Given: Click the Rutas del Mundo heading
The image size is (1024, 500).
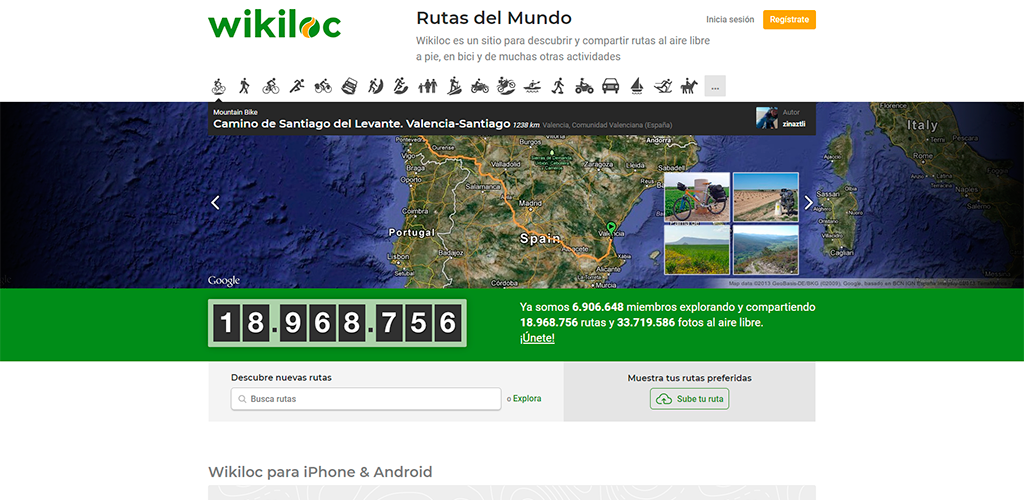Looking at the screenshot, I should [x=494, y=18].
